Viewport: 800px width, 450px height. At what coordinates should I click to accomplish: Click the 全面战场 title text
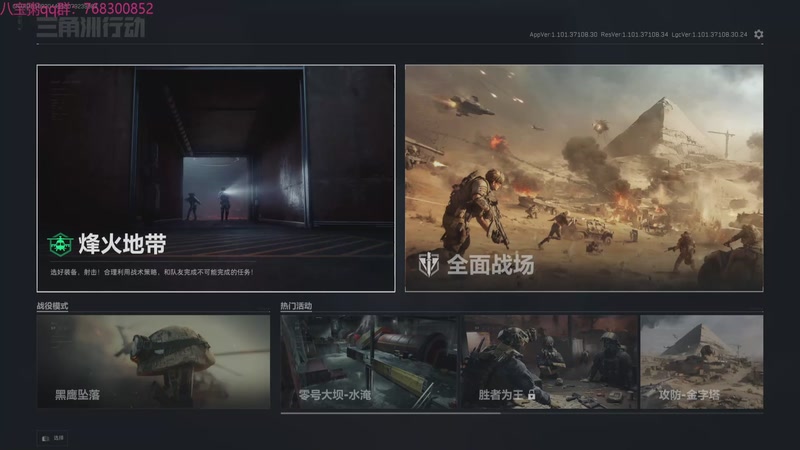[490, 264]
